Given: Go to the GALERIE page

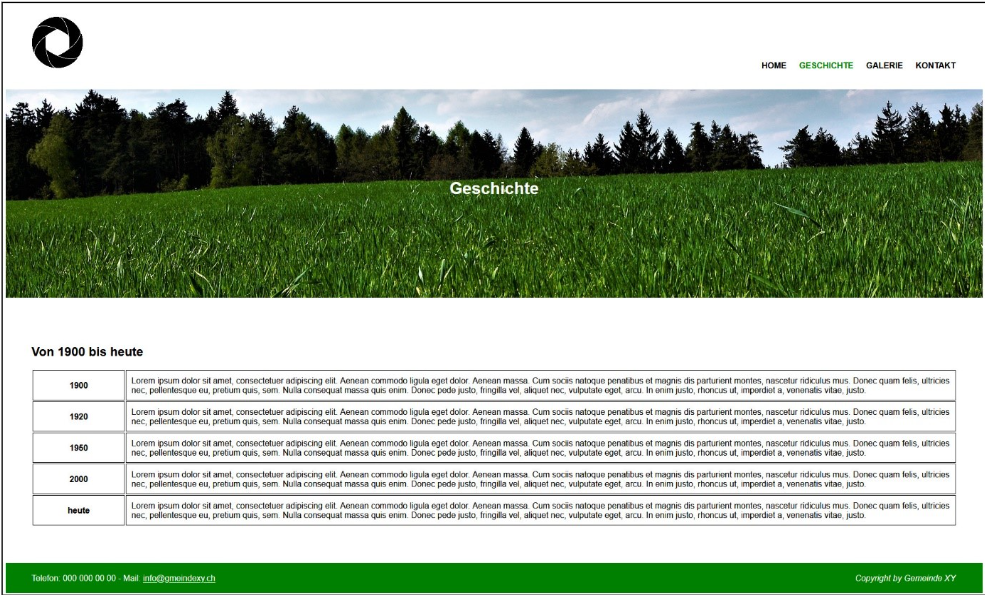Looking at the screenshot, I should pos(884,66).
